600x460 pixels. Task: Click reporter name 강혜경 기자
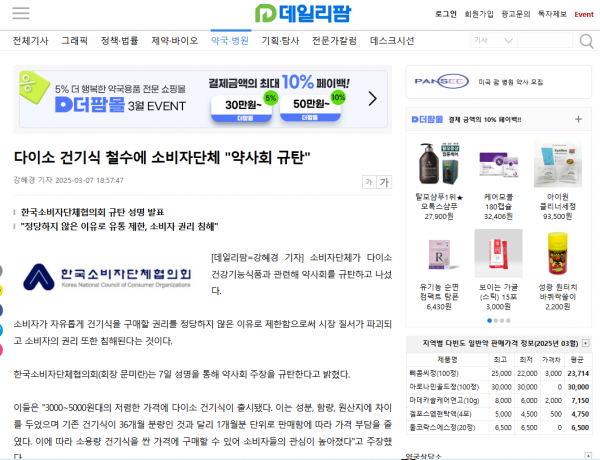click(x=33, y=180)
